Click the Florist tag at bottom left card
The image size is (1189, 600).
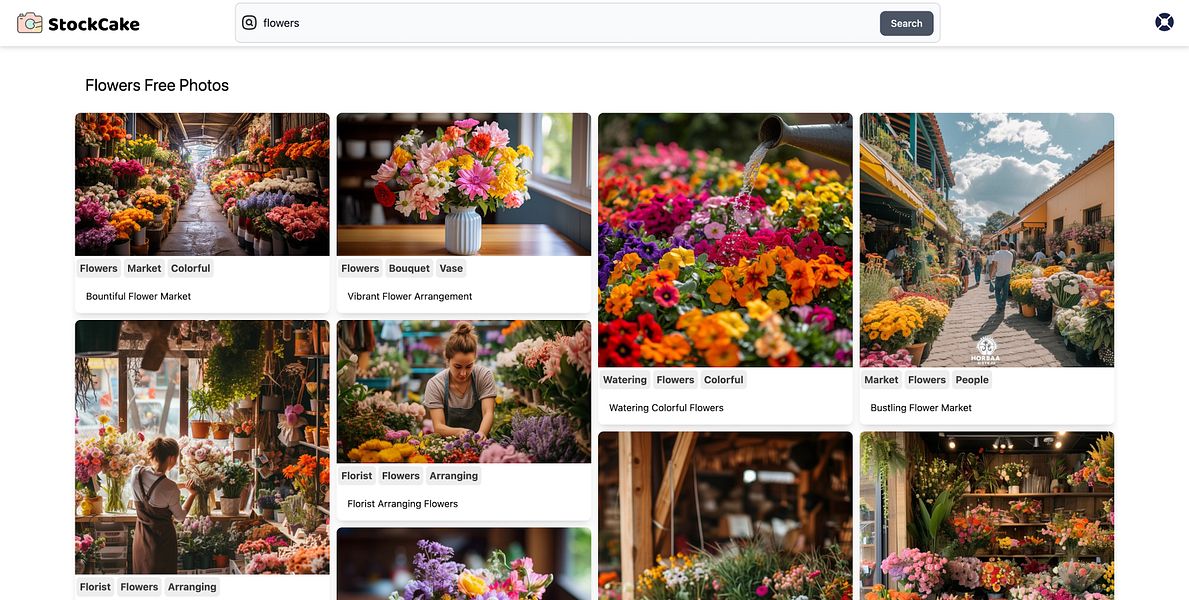95,586
